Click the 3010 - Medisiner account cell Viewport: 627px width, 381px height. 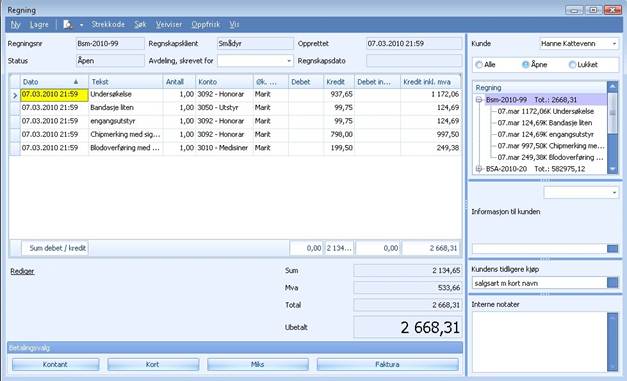(223, 148)
